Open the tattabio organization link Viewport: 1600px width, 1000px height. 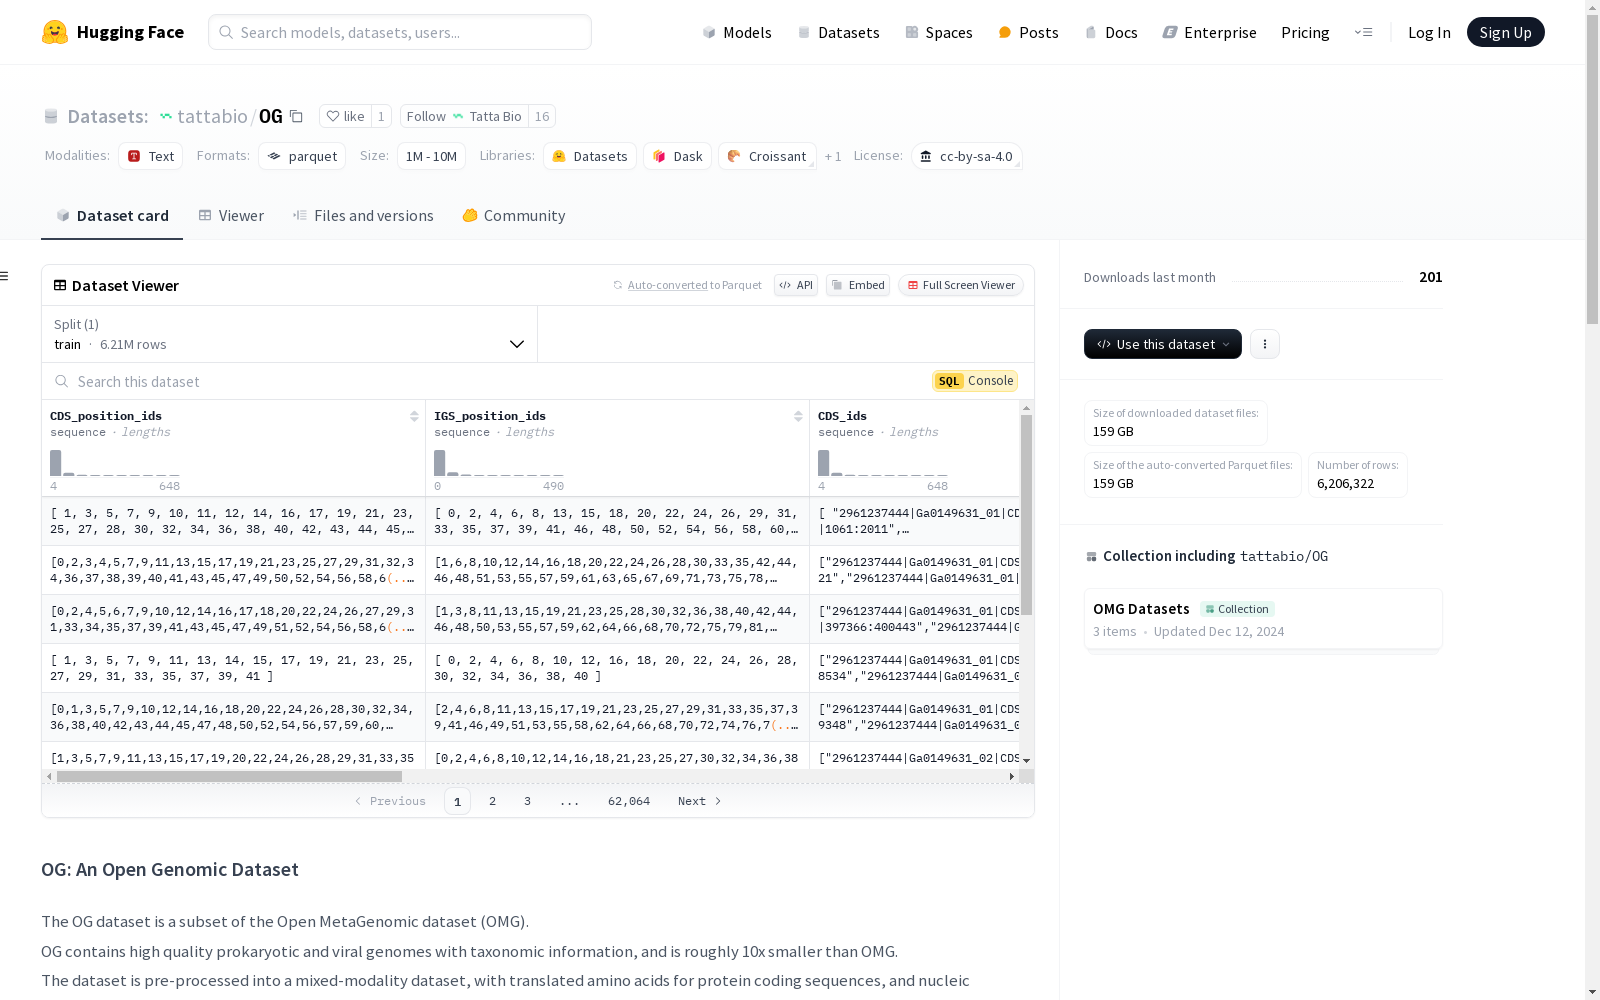click(212, 116)
